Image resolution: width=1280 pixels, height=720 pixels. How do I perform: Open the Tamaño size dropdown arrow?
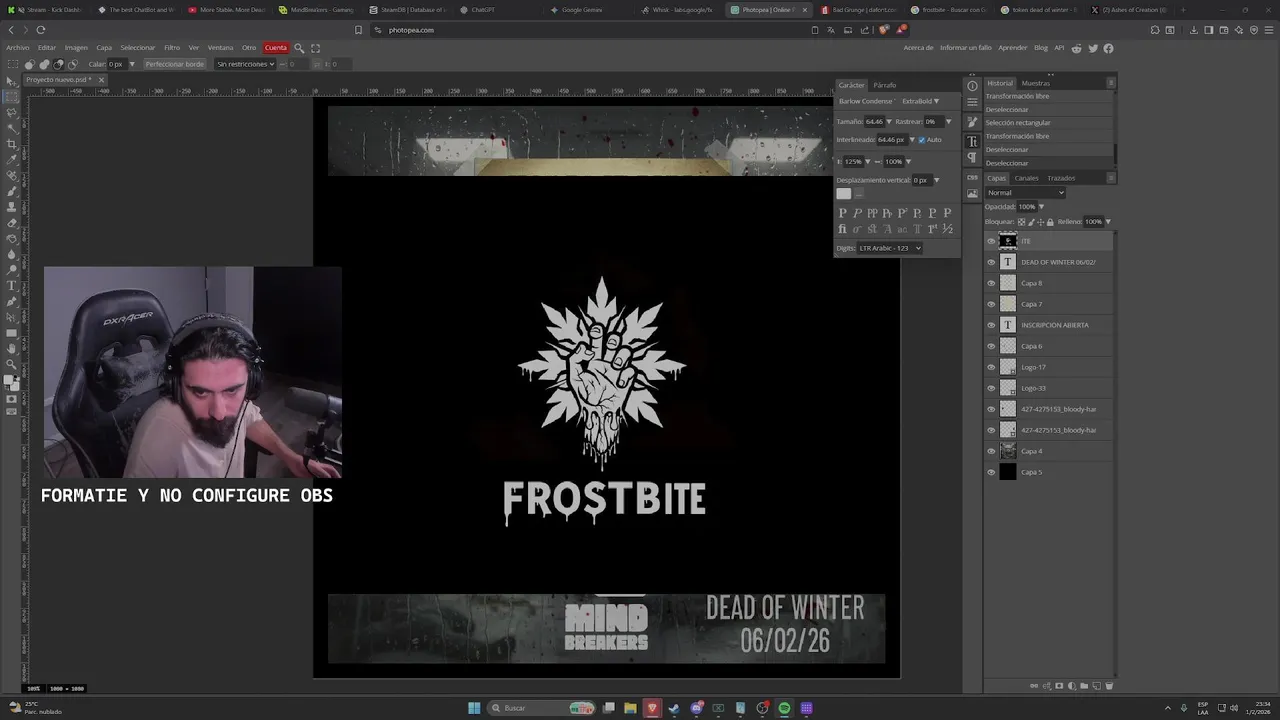889,122
